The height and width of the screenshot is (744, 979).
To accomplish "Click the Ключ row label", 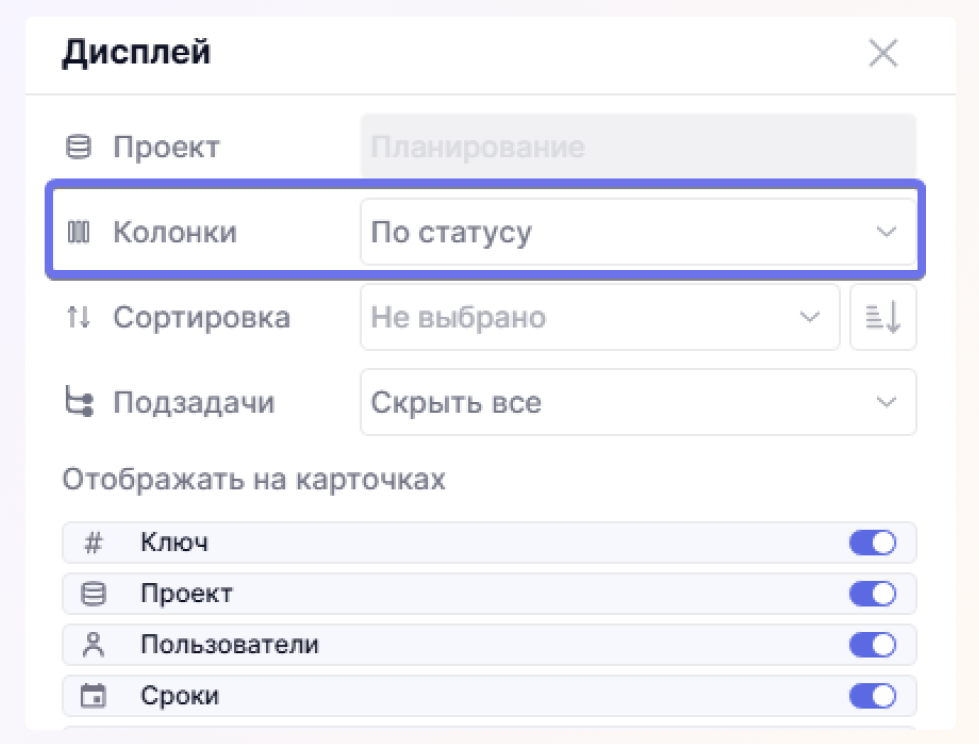I will [x=174, y=543].
